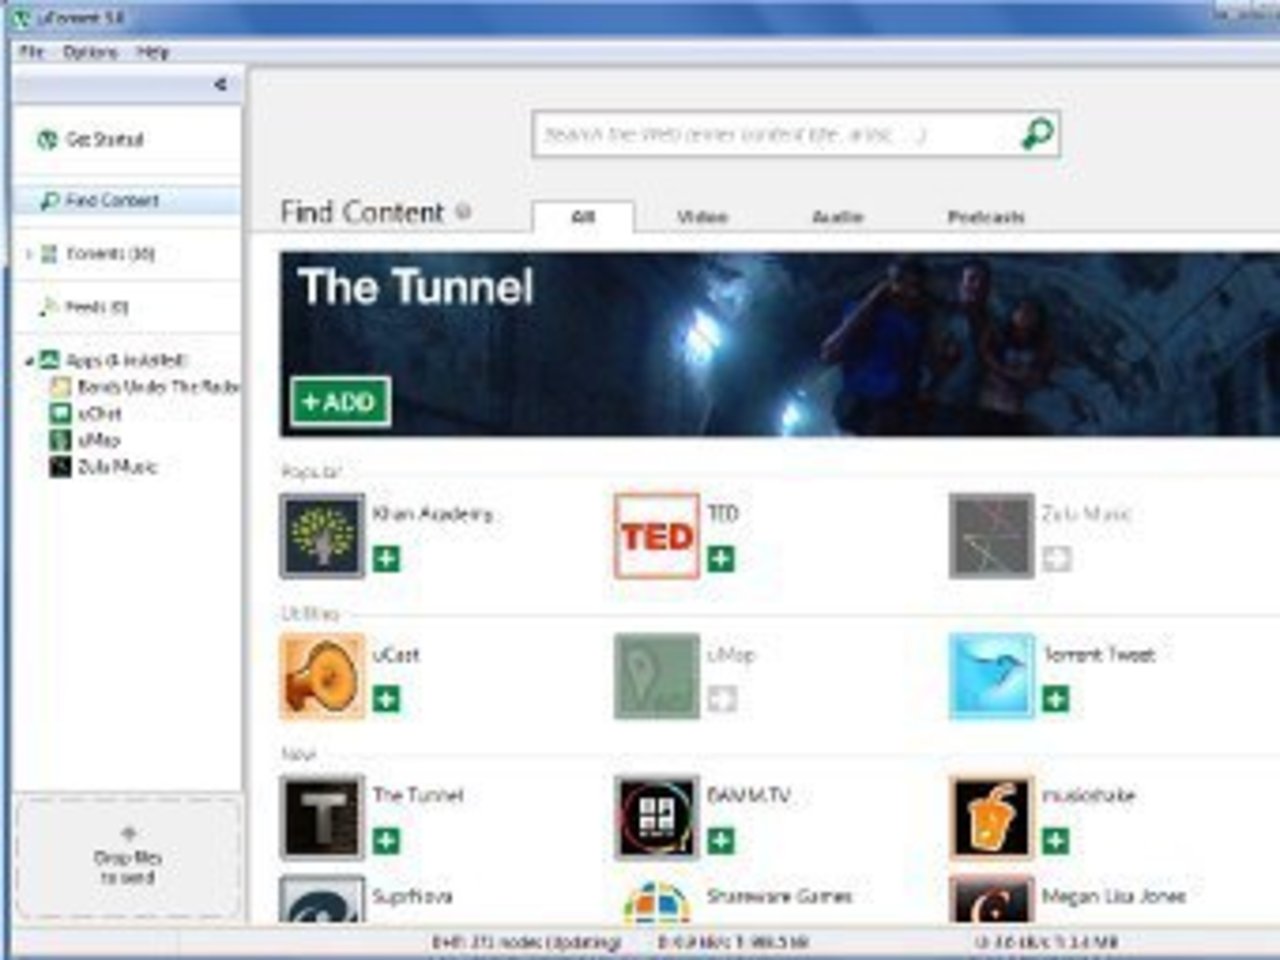Open Zulu Music app in sidebar
Image resolution: width=1280 pixels, height=960 pixels.
117,467
